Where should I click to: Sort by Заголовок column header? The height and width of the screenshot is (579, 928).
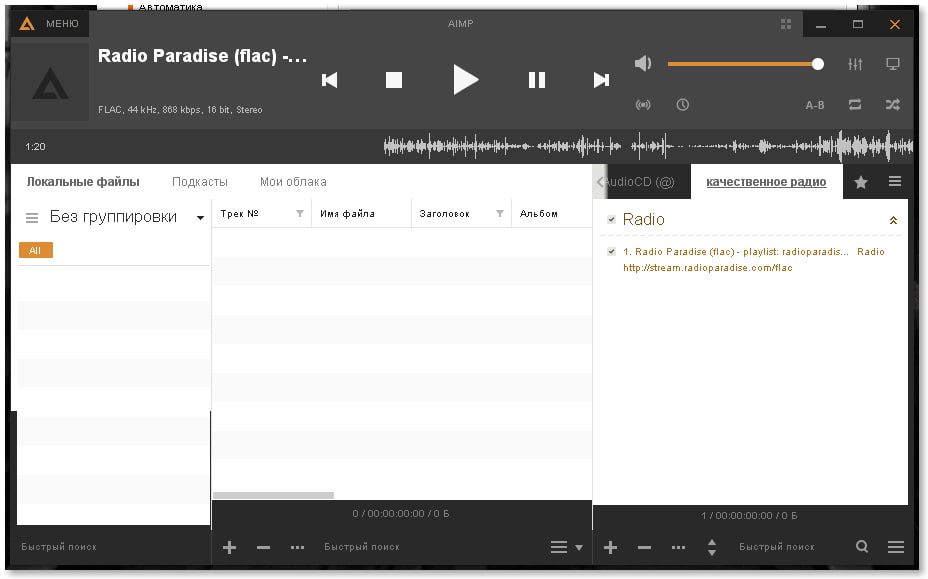tap(444, 214)
